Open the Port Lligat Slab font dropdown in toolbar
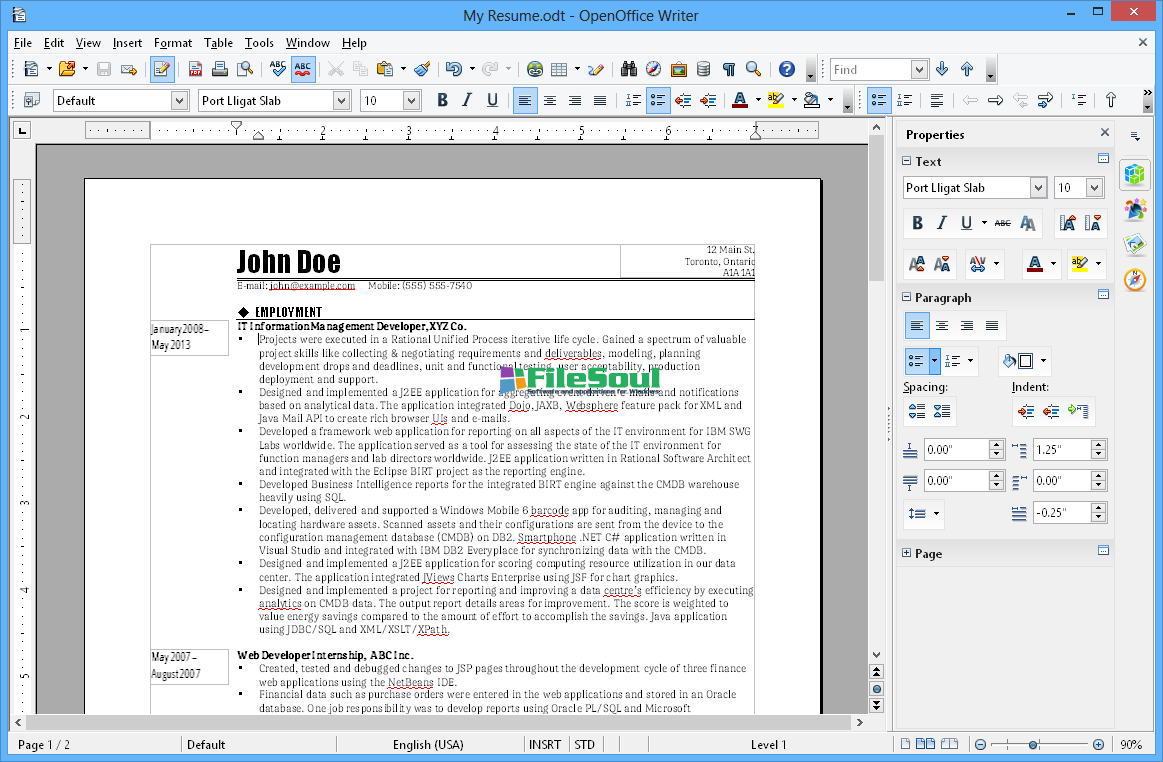 pyautogui.click(x=342, y=100)
